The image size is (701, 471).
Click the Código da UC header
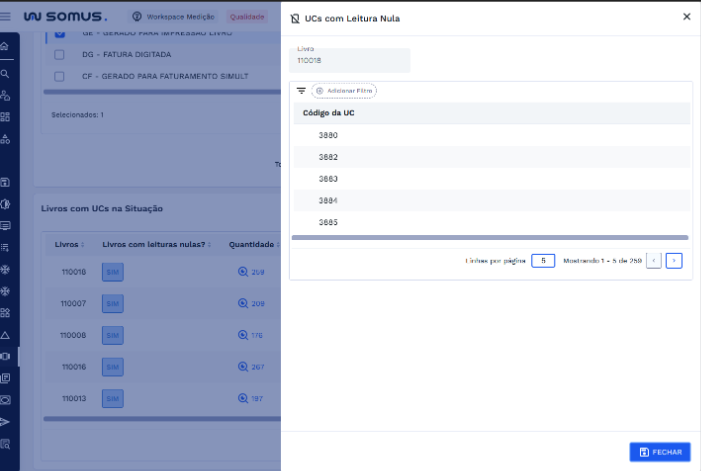point(329,113)
